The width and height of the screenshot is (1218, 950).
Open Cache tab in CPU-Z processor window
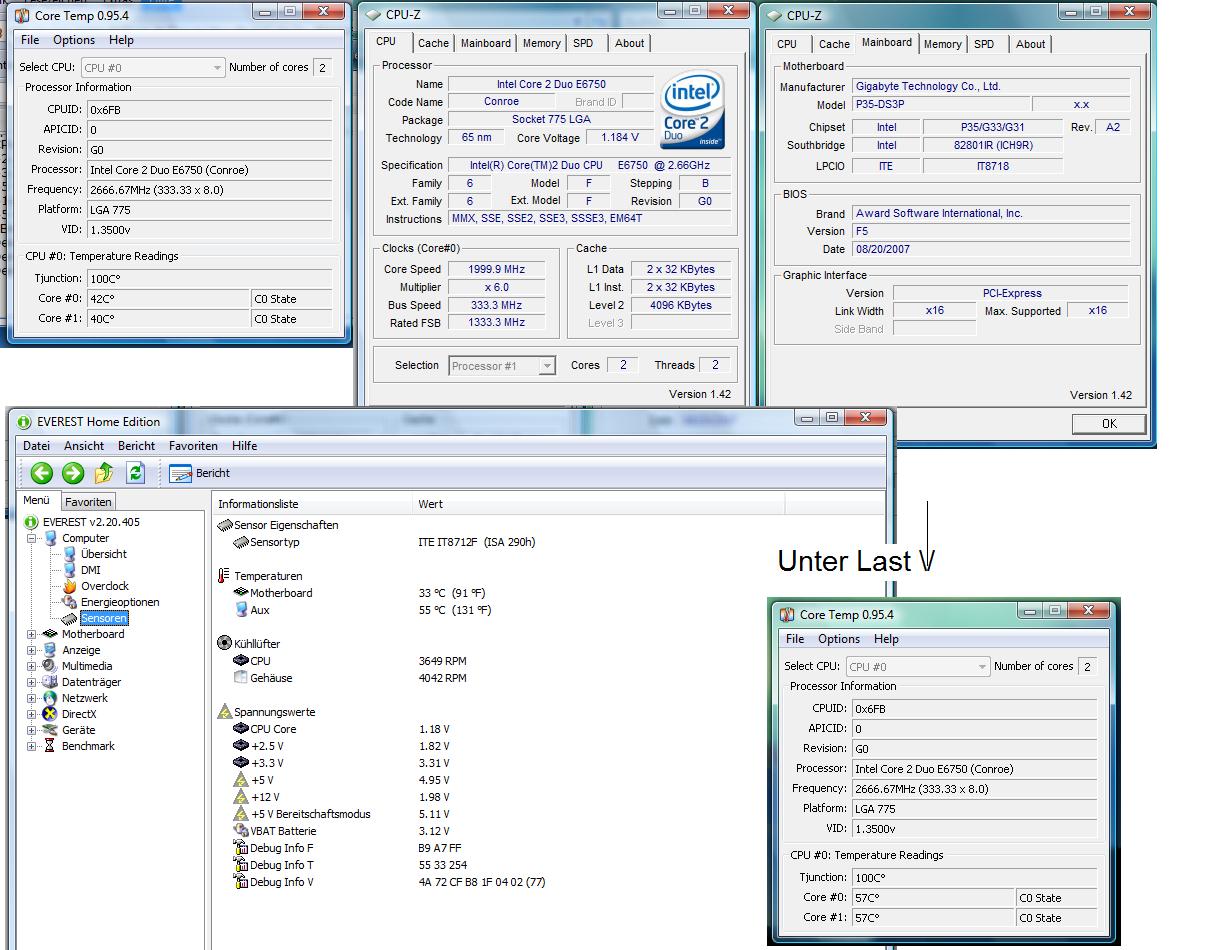pyautogui.click(x=433, y=43)
